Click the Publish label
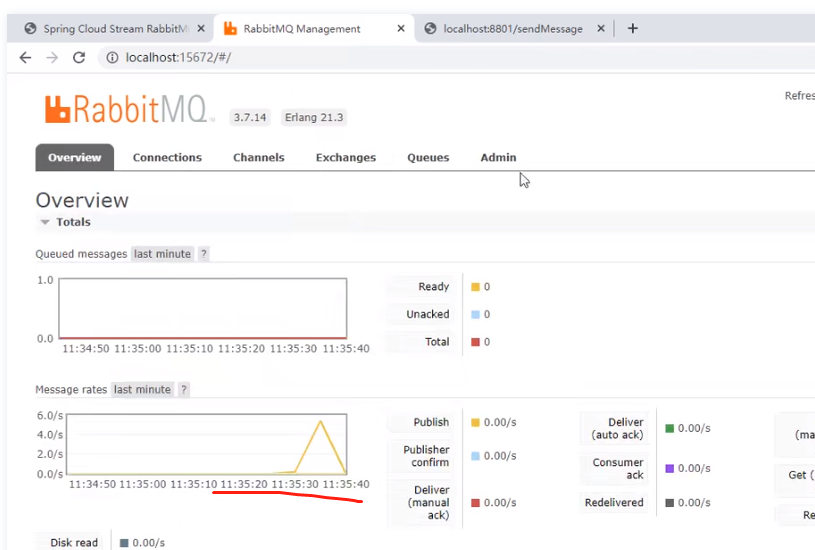Image resolution: width=815 pixels, height=550 pixels. (x=431, y=423)
